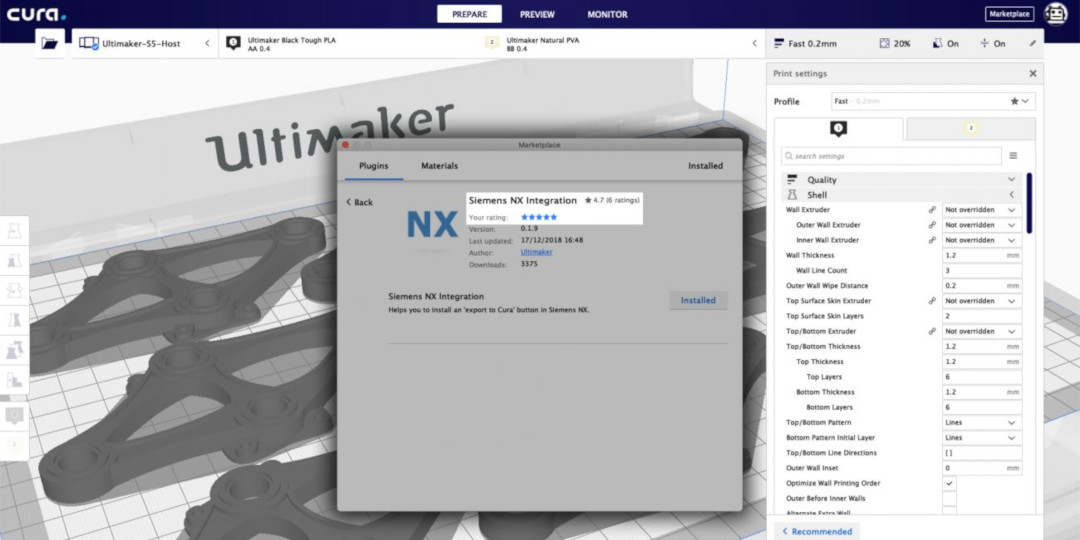Click the support On icon

937,43
